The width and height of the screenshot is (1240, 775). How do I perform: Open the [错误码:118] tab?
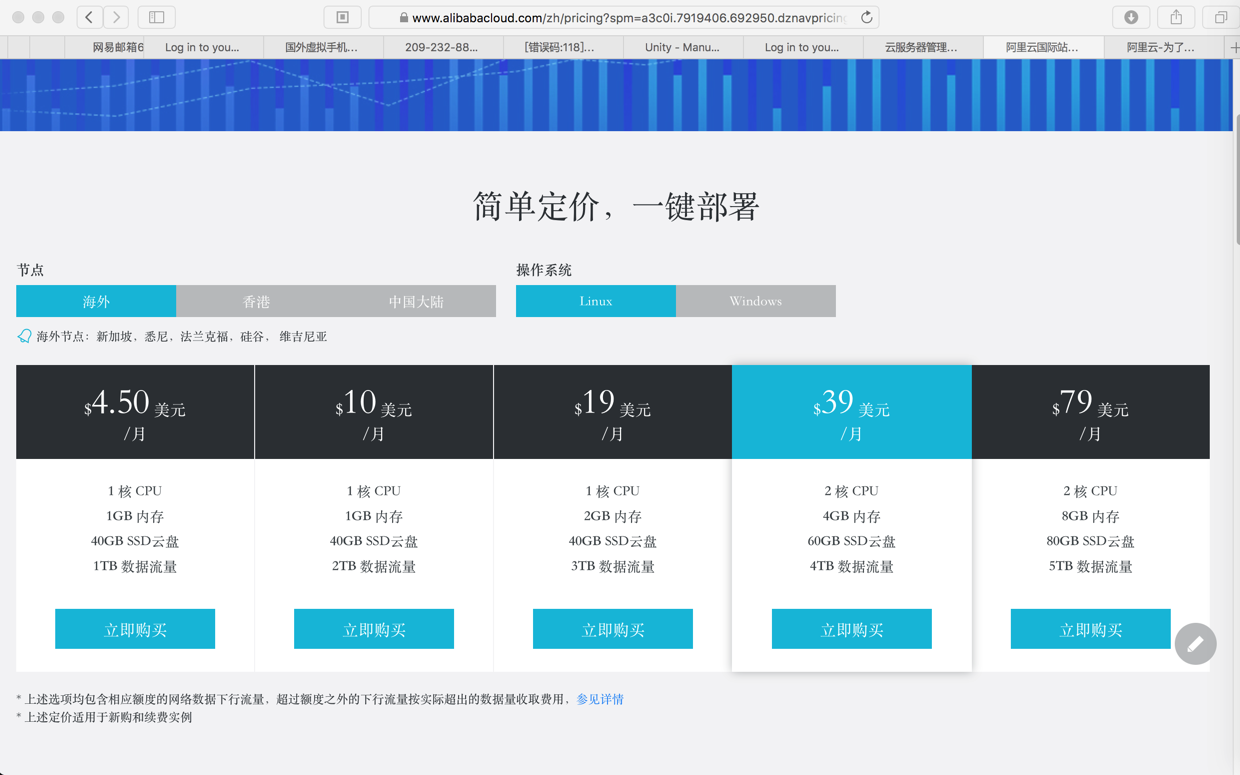[562, 47]
